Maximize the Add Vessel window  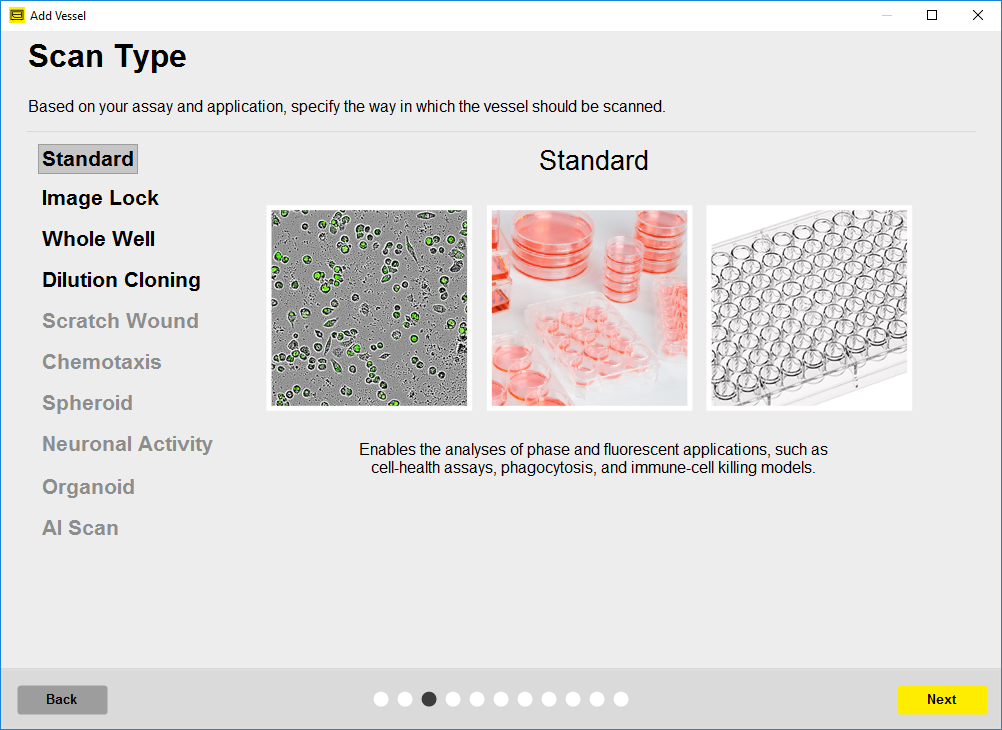click(x=932, y=15)
